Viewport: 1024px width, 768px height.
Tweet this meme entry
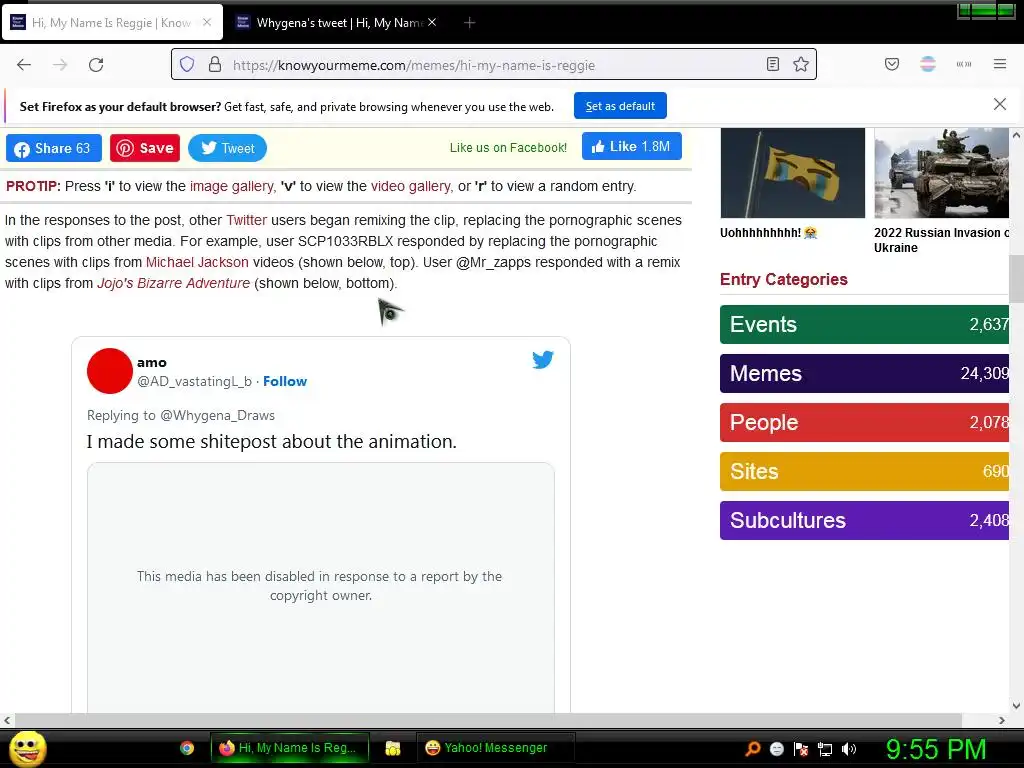point(227,148)
